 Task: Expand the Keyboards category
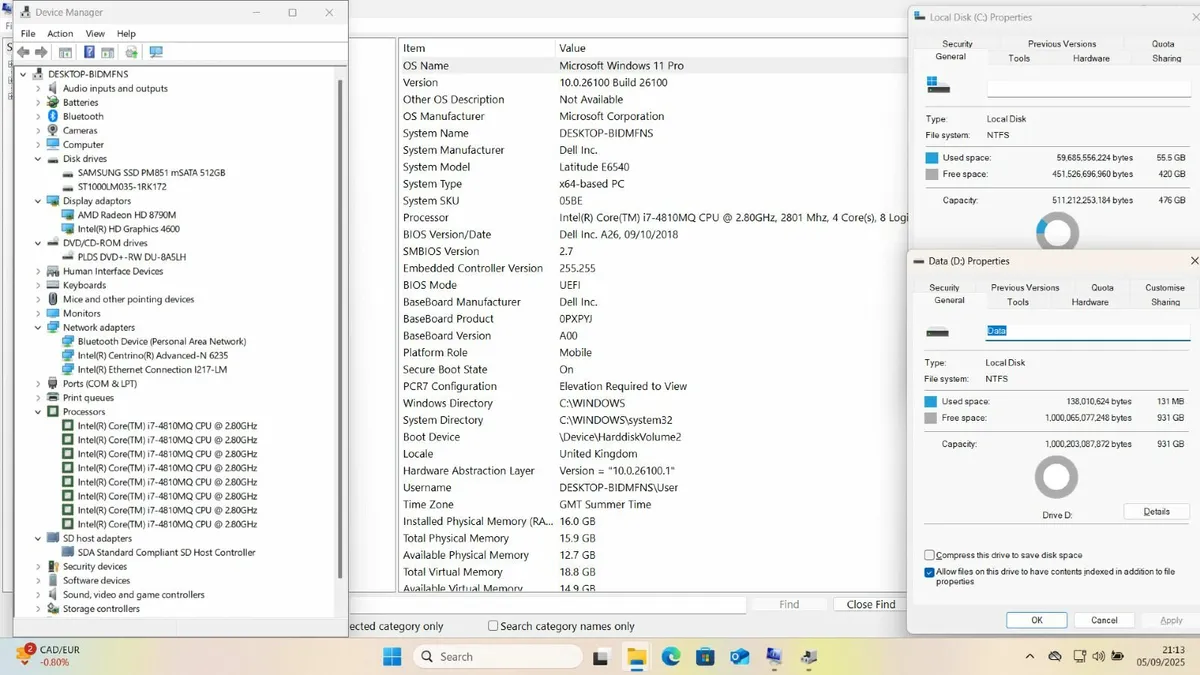(39, 285)
